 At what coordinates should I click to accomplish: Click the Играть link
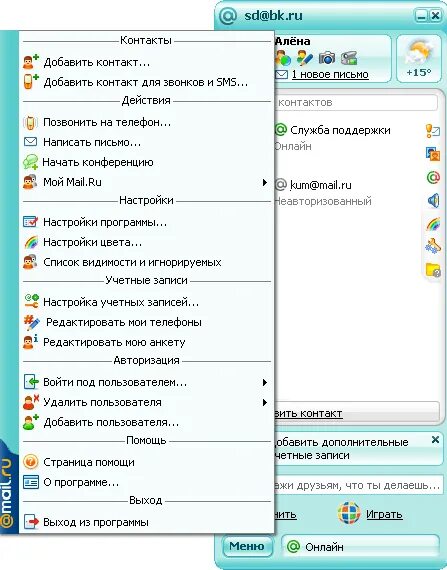384,514
